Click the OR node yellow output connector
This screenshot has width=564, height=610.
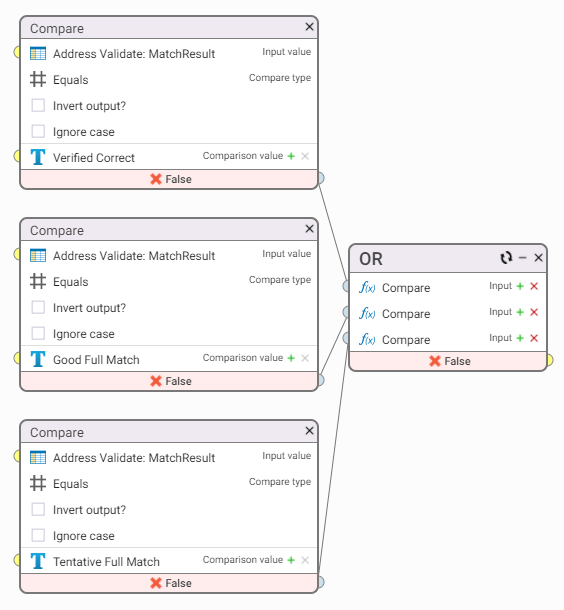550,360
